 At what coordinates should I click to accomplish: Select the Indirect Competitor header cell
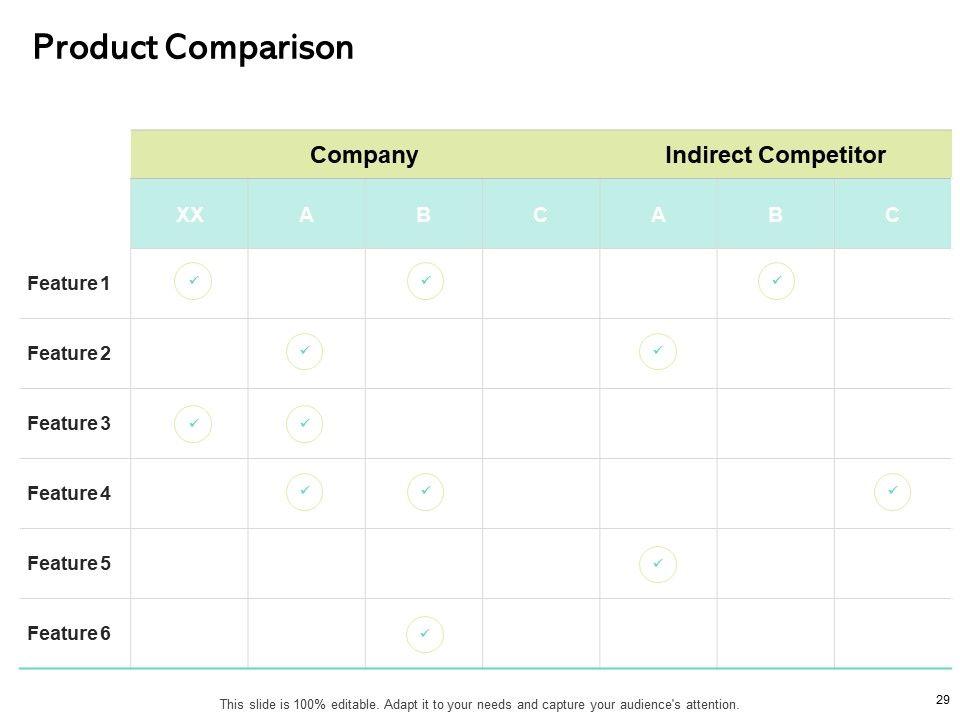[775, 155]
